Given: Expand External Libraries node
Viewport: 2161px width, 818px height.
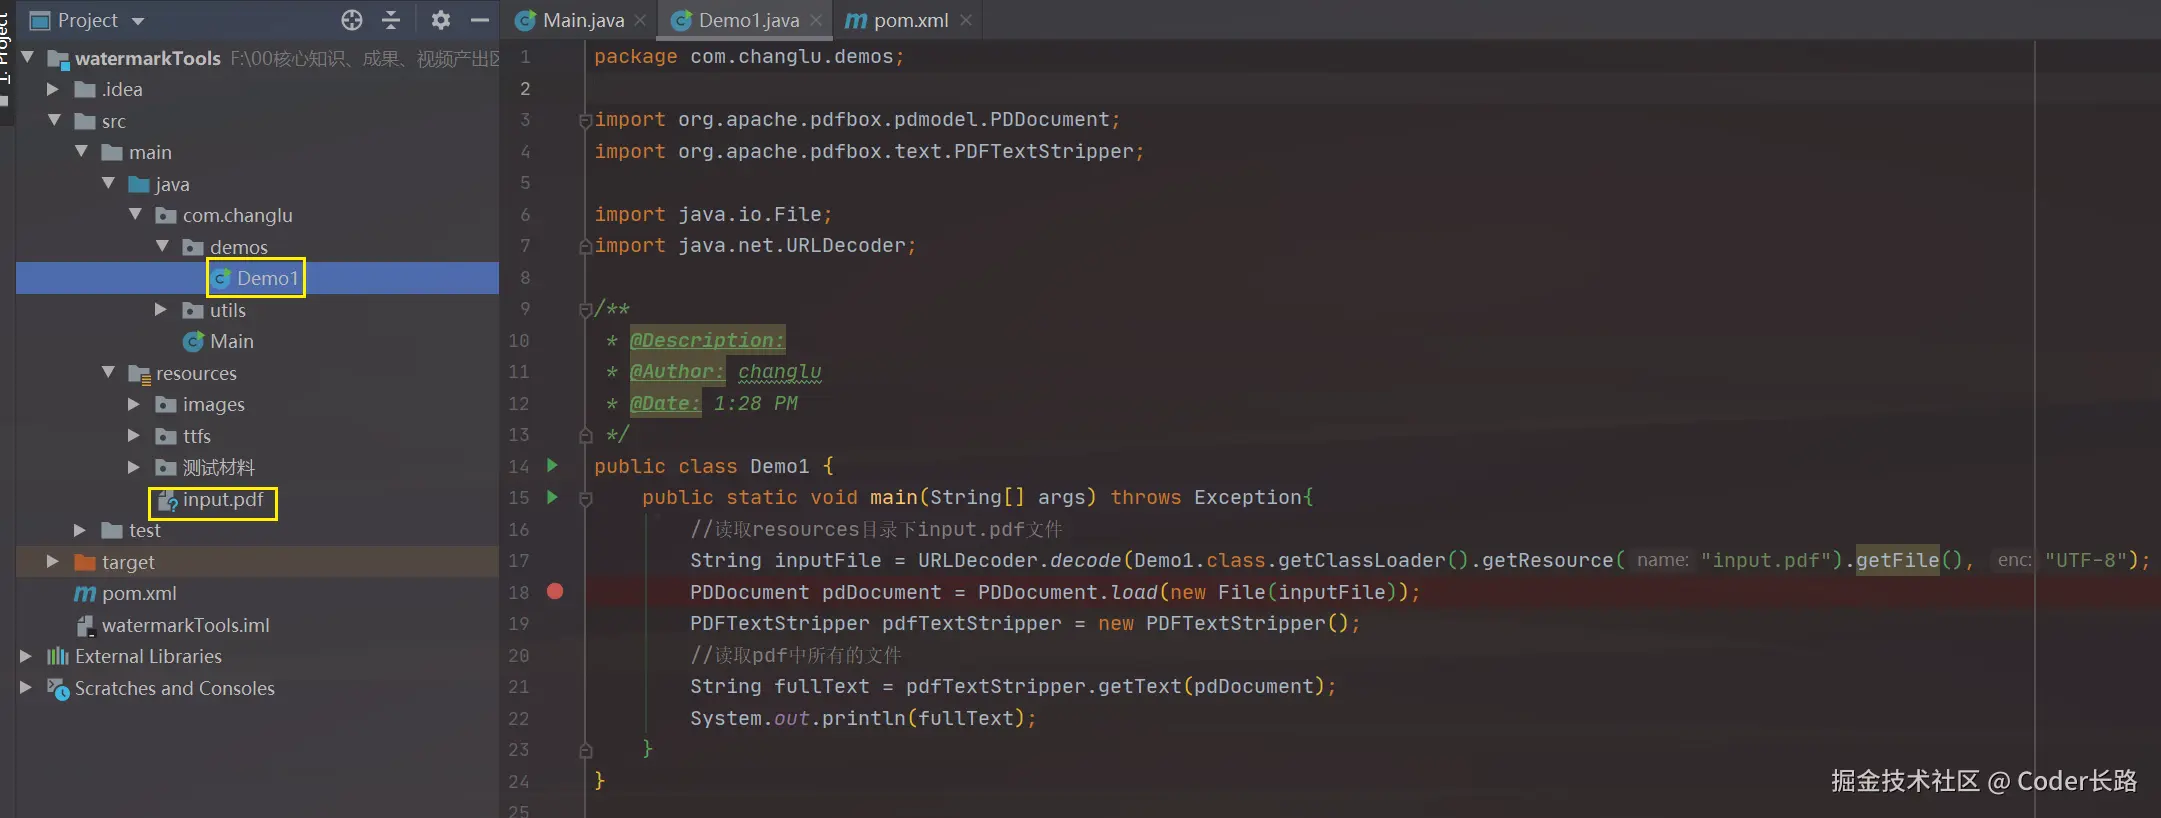Looking at the screenshot, I should (x=26, y=656).
